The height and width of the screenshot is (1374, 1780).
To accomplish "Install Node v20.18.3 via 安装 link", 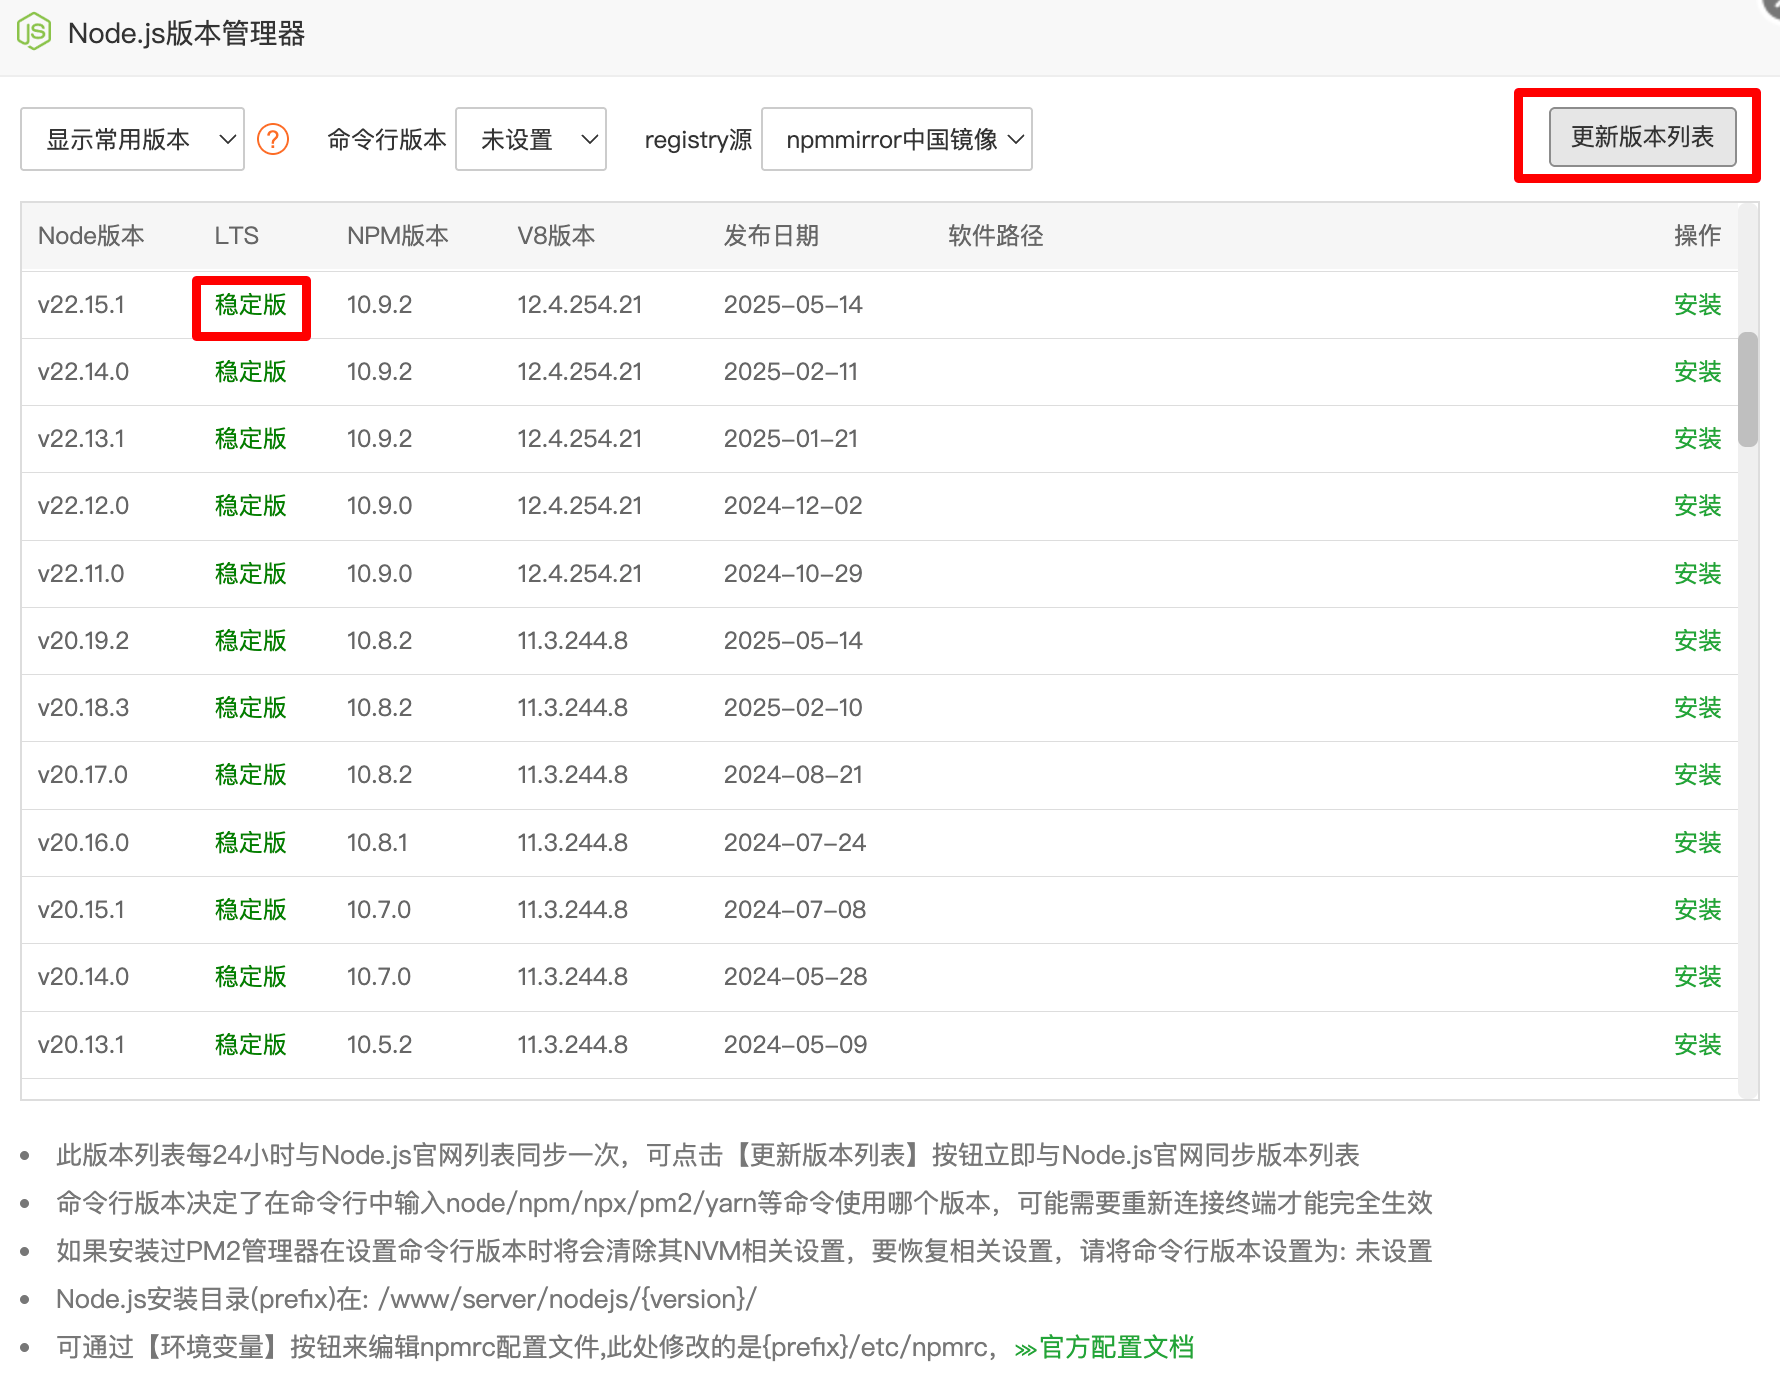I will click(1698, 708).
